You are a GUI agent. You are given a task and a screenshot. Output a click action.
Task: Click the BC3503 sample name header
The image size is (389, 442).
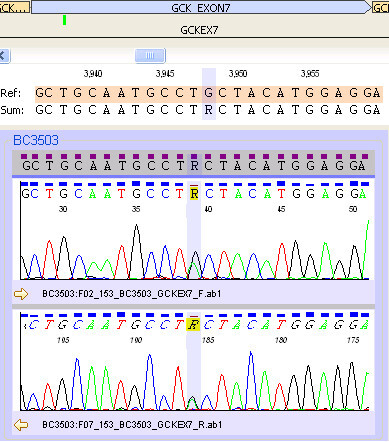pyautogui.click(x=36, y=140)
